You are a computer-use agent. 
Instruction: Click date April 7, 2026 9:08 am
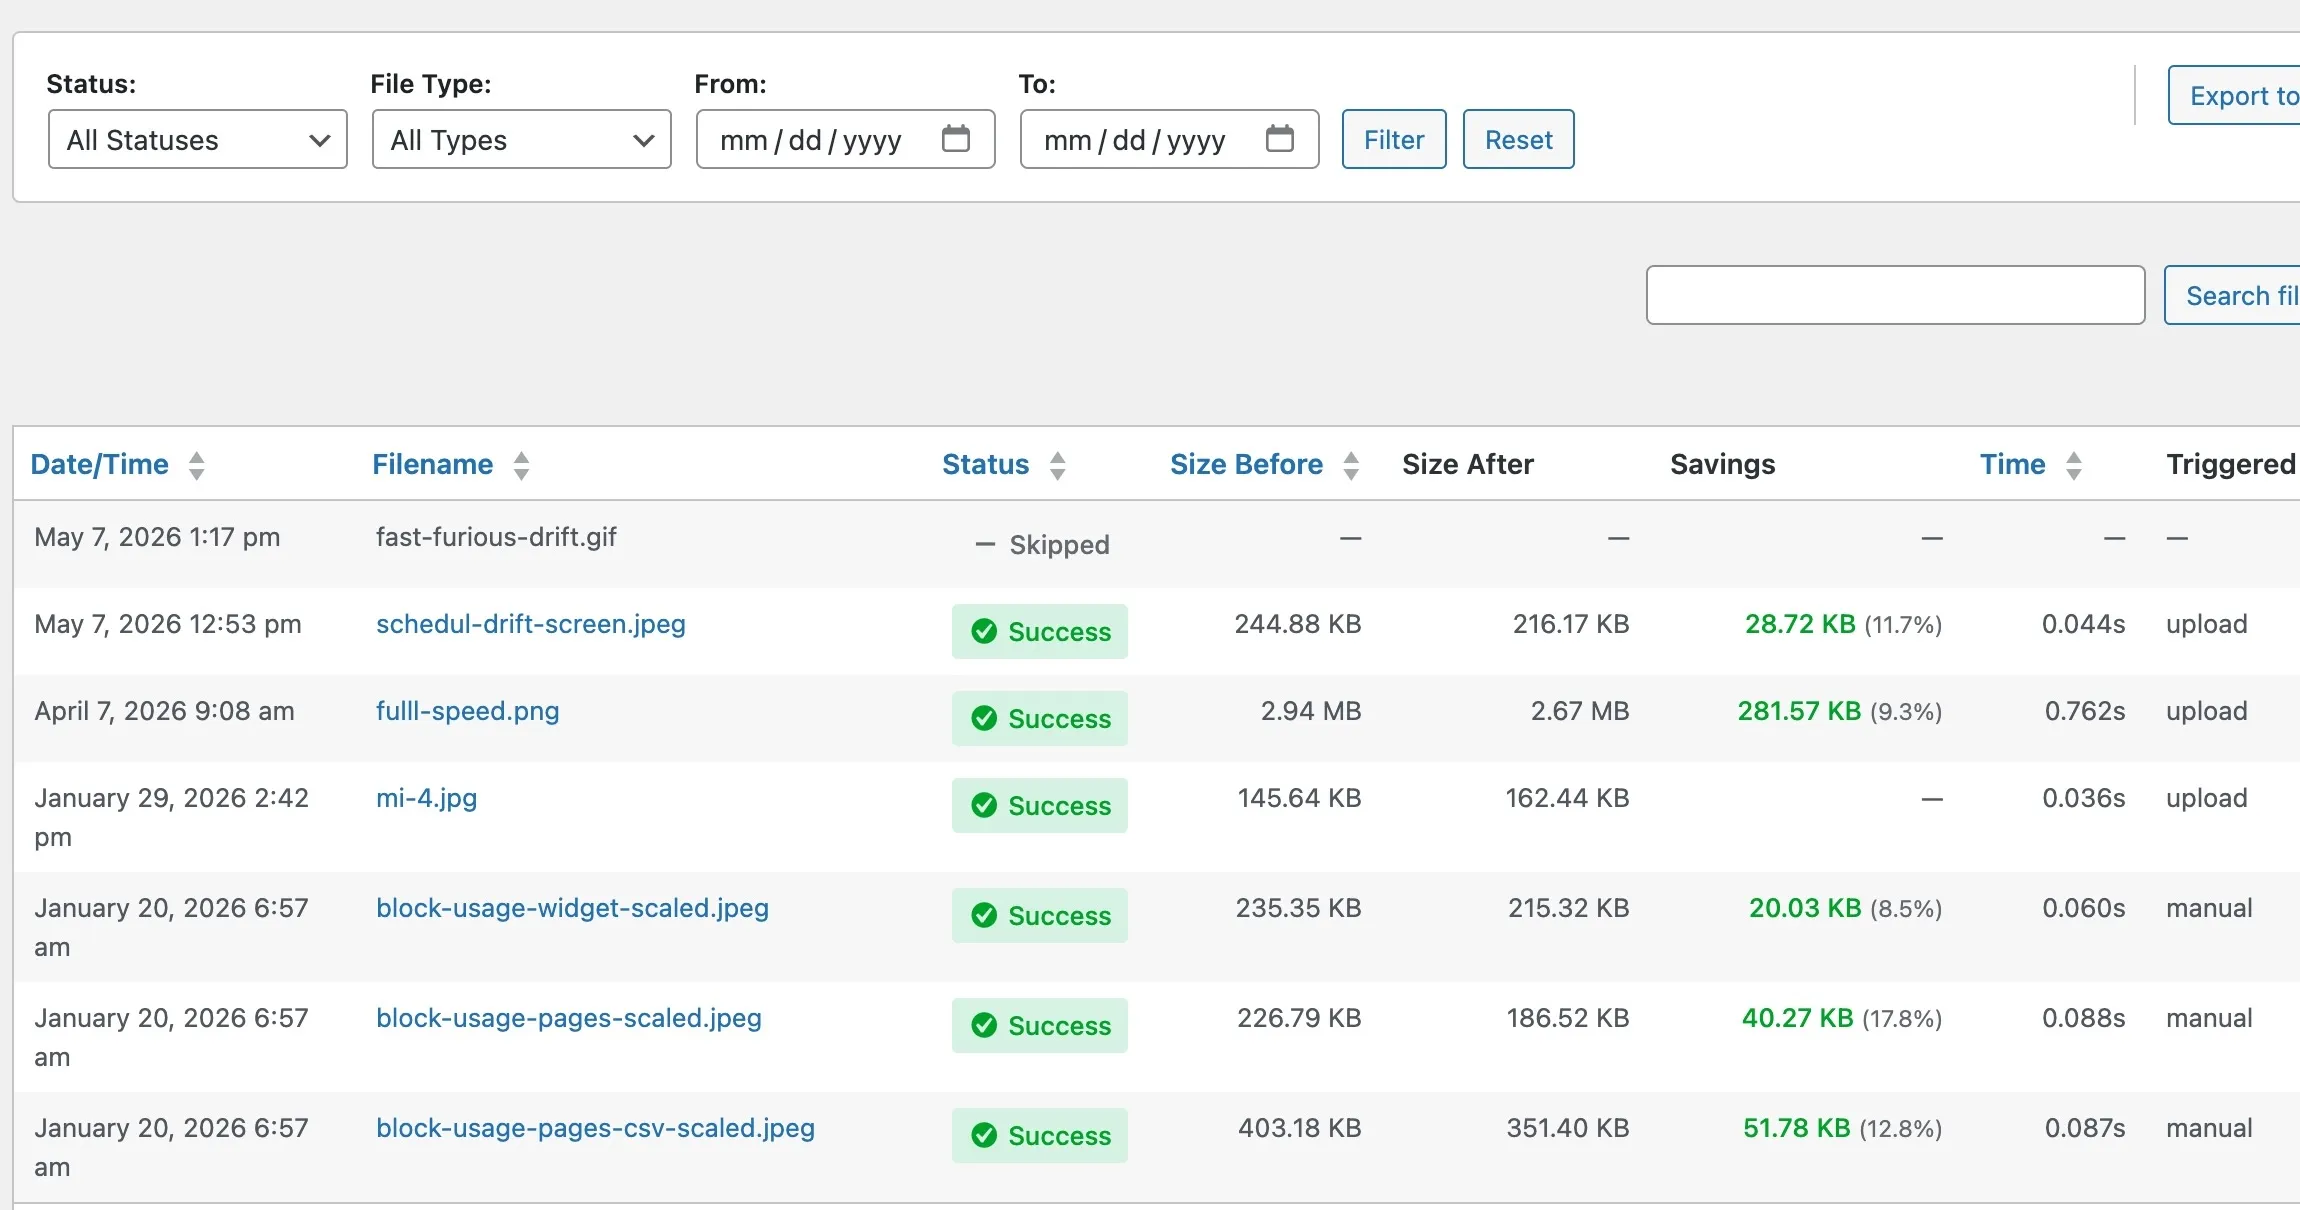point(165,711)
